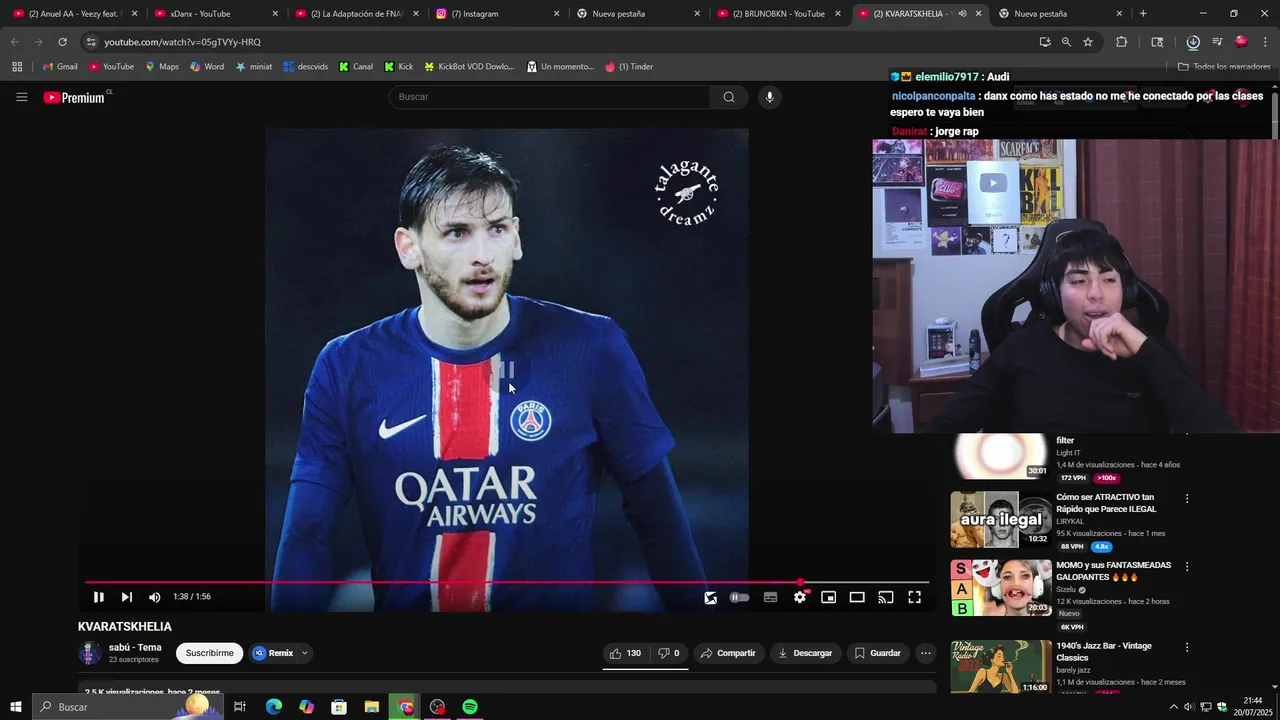
Task: Switch to La Adaptación de FNAF tab
Action: [x=357, y=14]
